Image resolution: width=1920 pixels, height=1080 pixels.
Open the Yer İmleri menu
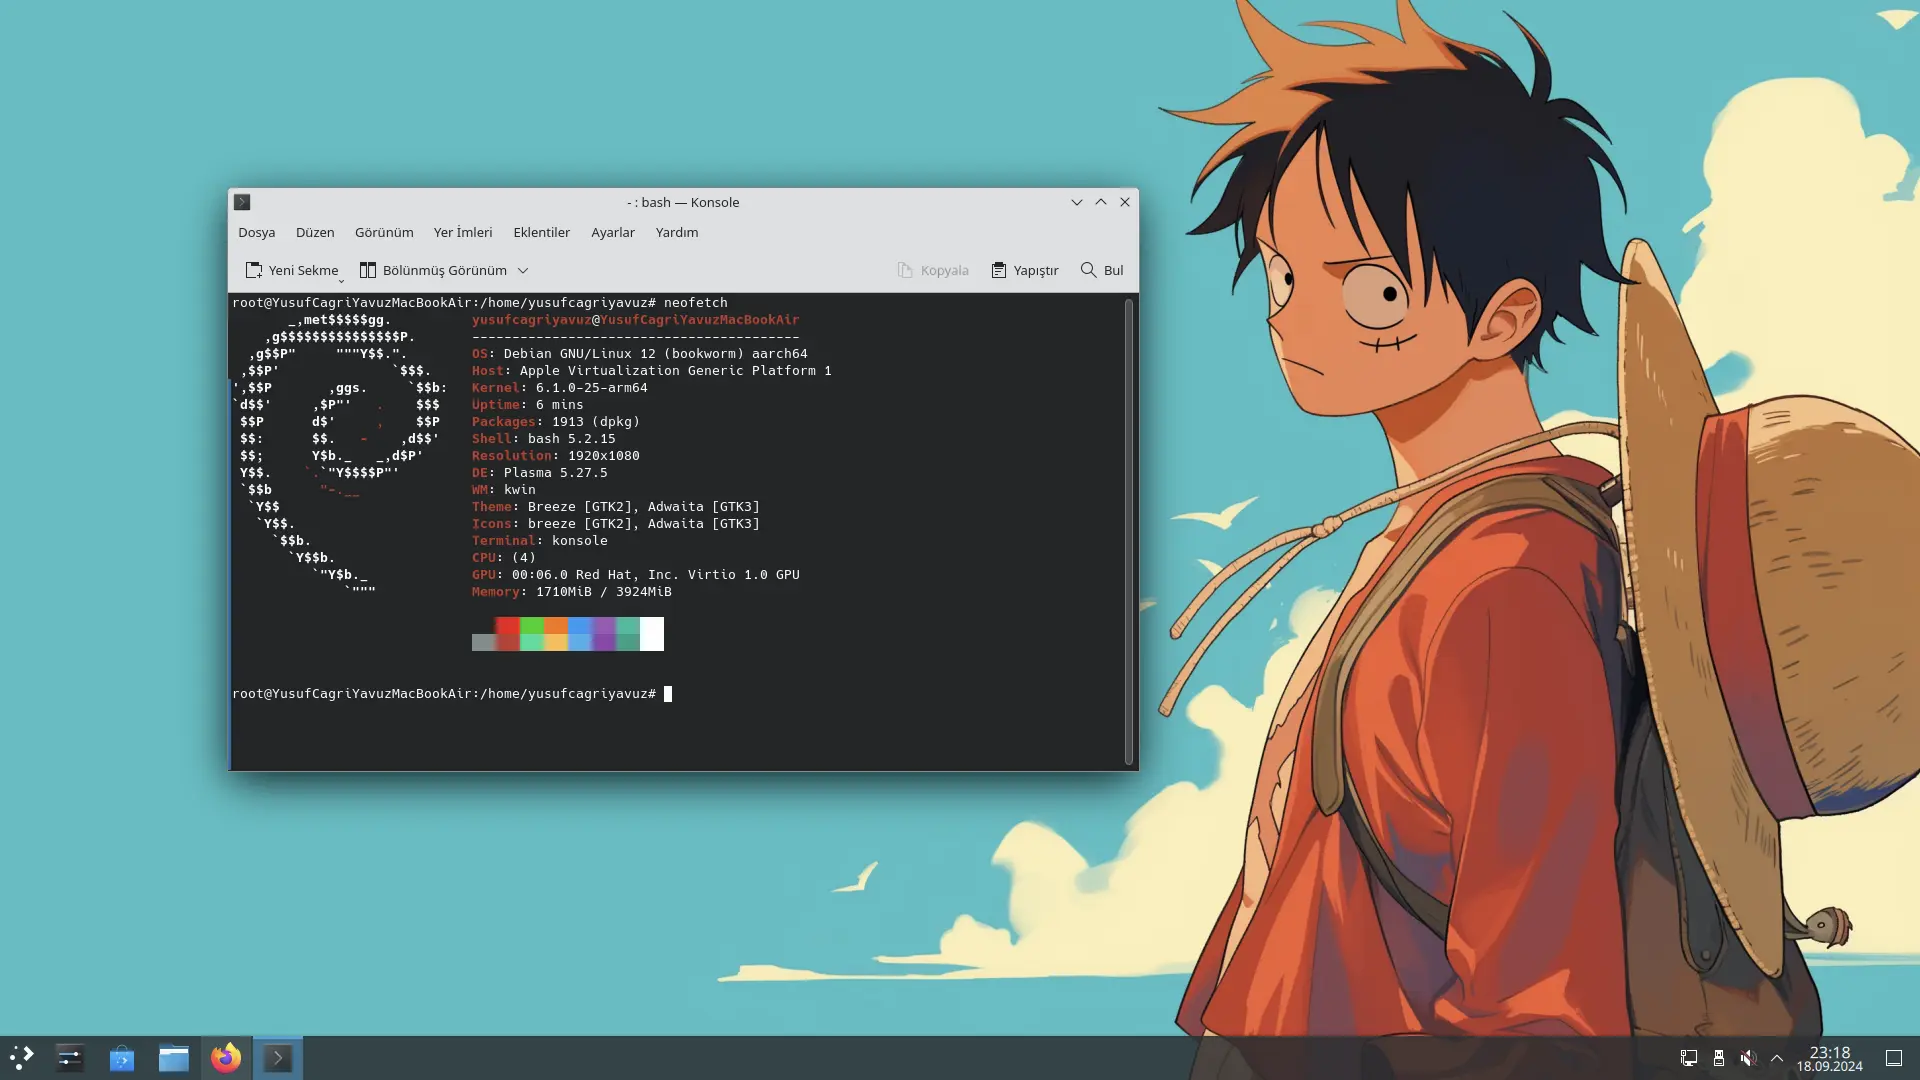[x=463, y=232]
